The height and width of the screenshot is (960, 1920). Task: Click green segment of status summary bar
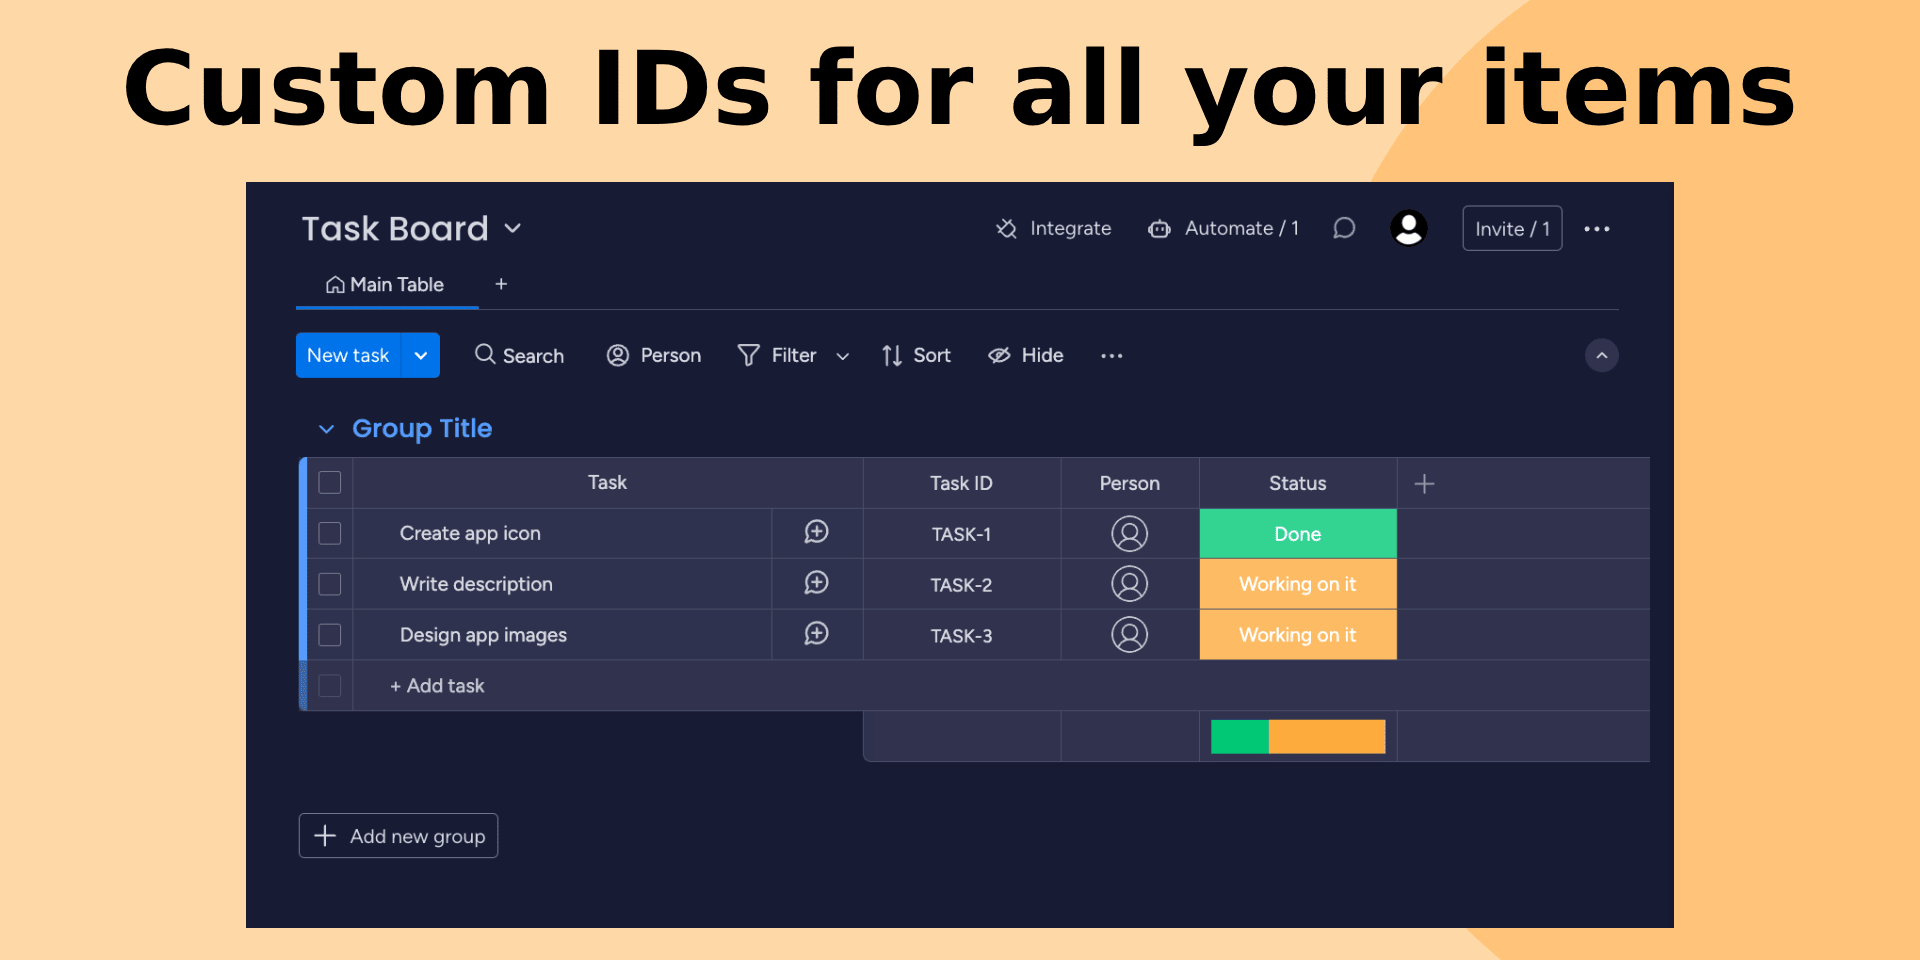[x=1240, y=737]
